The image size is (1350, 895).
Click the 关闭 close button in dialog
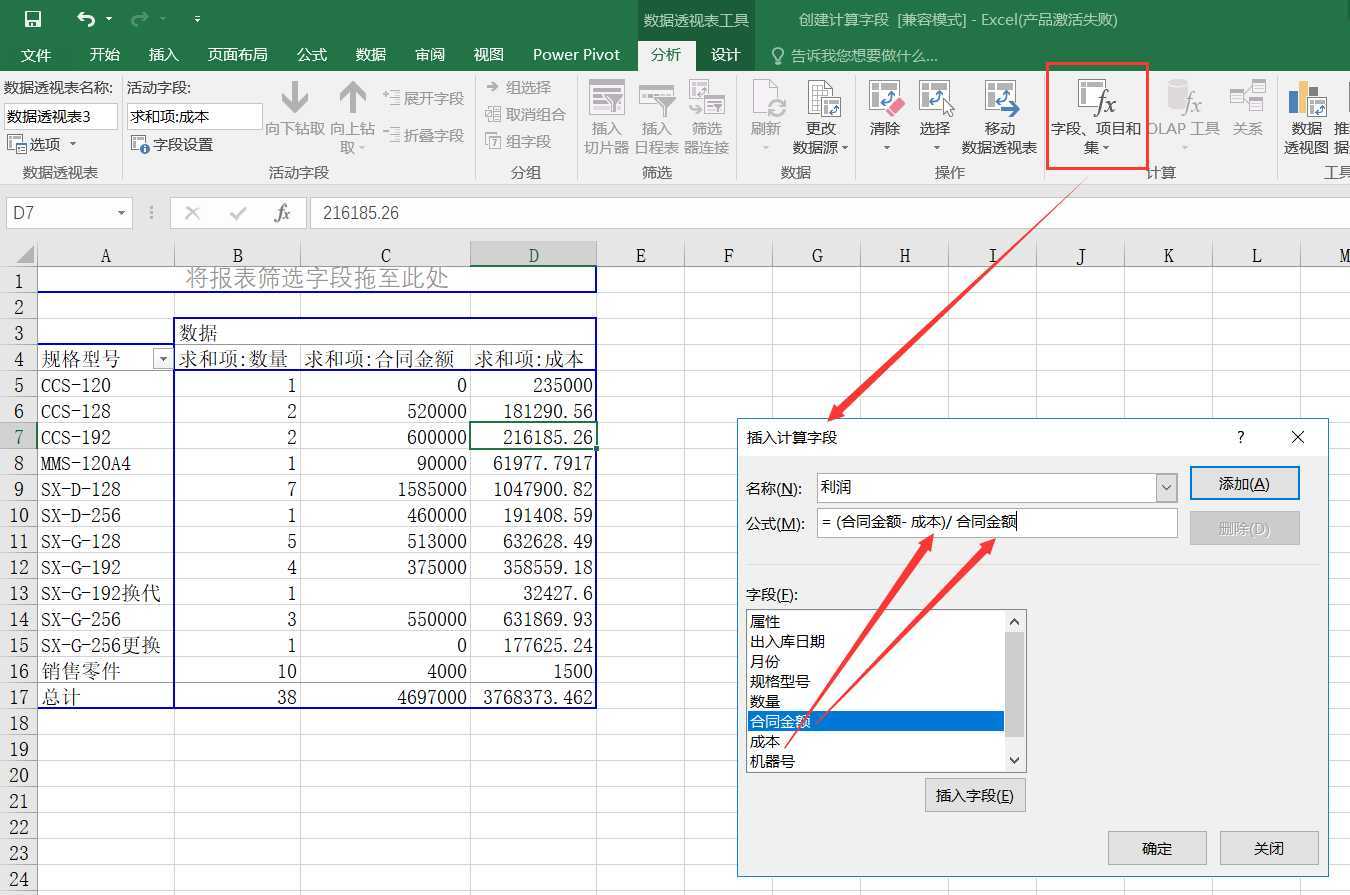[x=1269, y=848]
